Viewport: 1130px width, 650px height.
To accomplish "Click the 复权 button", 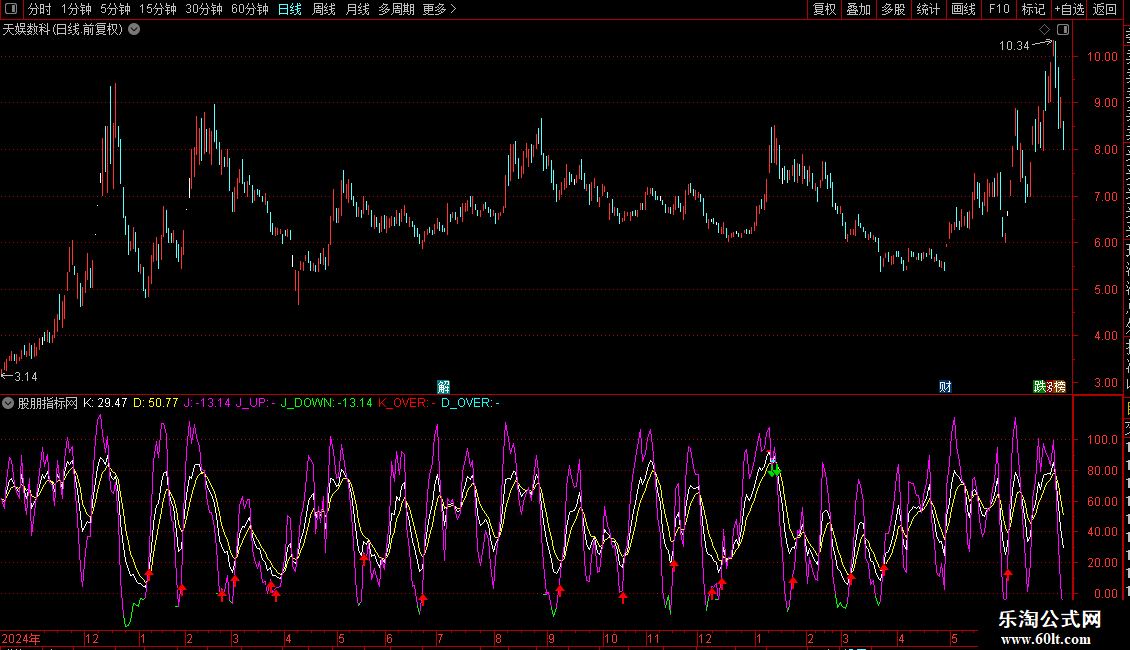I will click(824, 9).
